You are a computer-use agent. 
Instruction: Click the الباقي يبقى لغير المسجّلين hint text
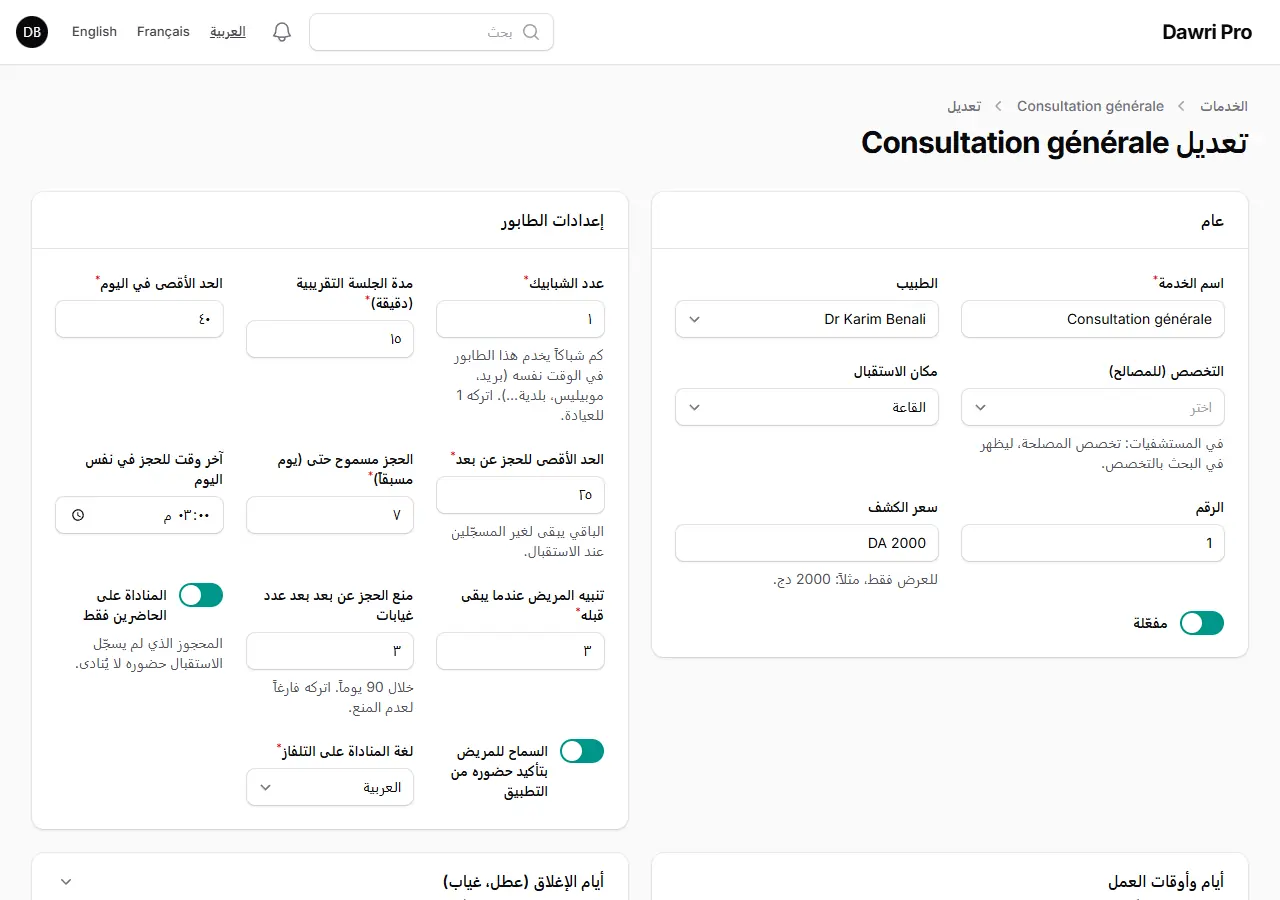(x=528, y=541)
